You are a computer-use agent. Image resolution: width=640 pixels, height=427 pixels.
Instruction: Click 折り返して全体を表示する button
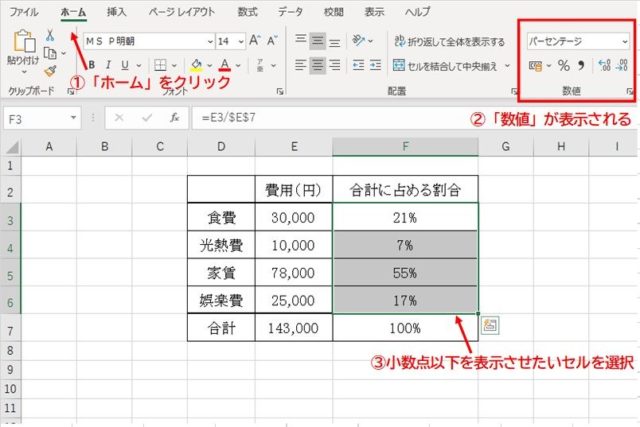[x=449, y=42]
